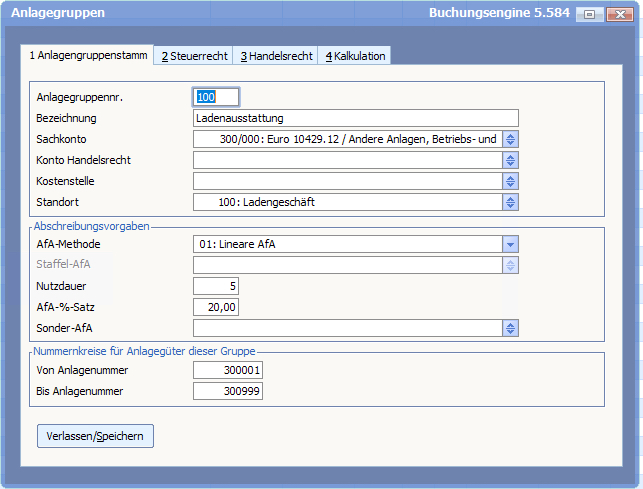Open the Sachkonto lookup spinner
This screenshot has width=643, height=489.
tap(511, 139)
